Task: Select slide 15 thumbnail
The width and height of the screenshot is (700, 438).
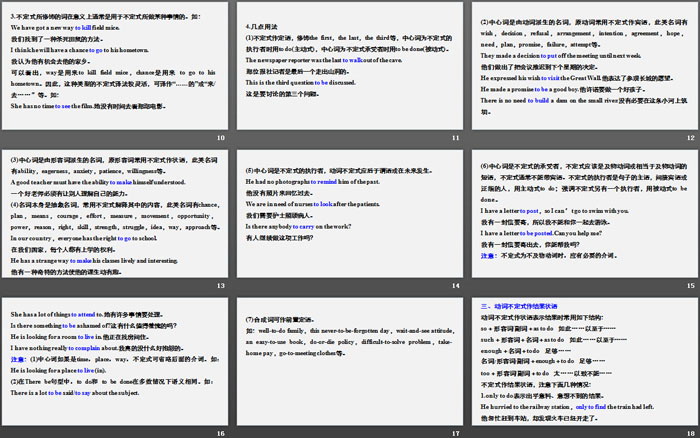Action: [x=585, y=213]
